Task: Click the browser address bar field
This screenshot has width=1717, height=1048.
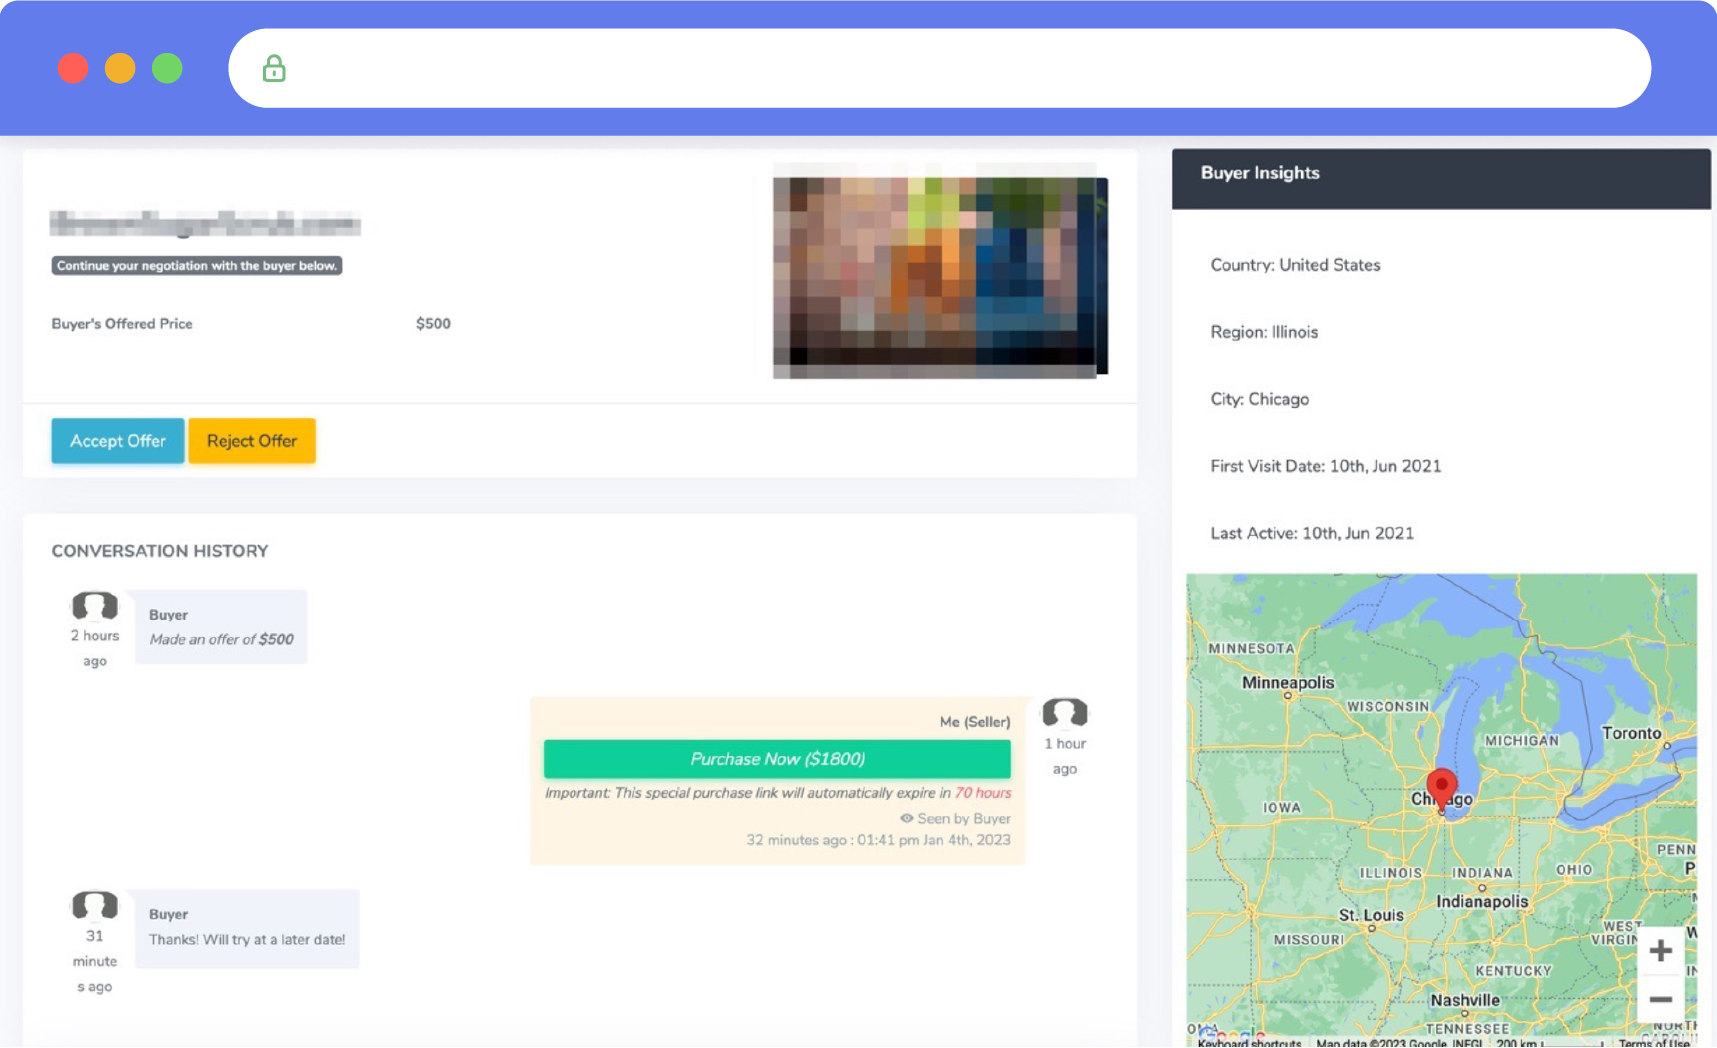Action: (x=940, y=69)
